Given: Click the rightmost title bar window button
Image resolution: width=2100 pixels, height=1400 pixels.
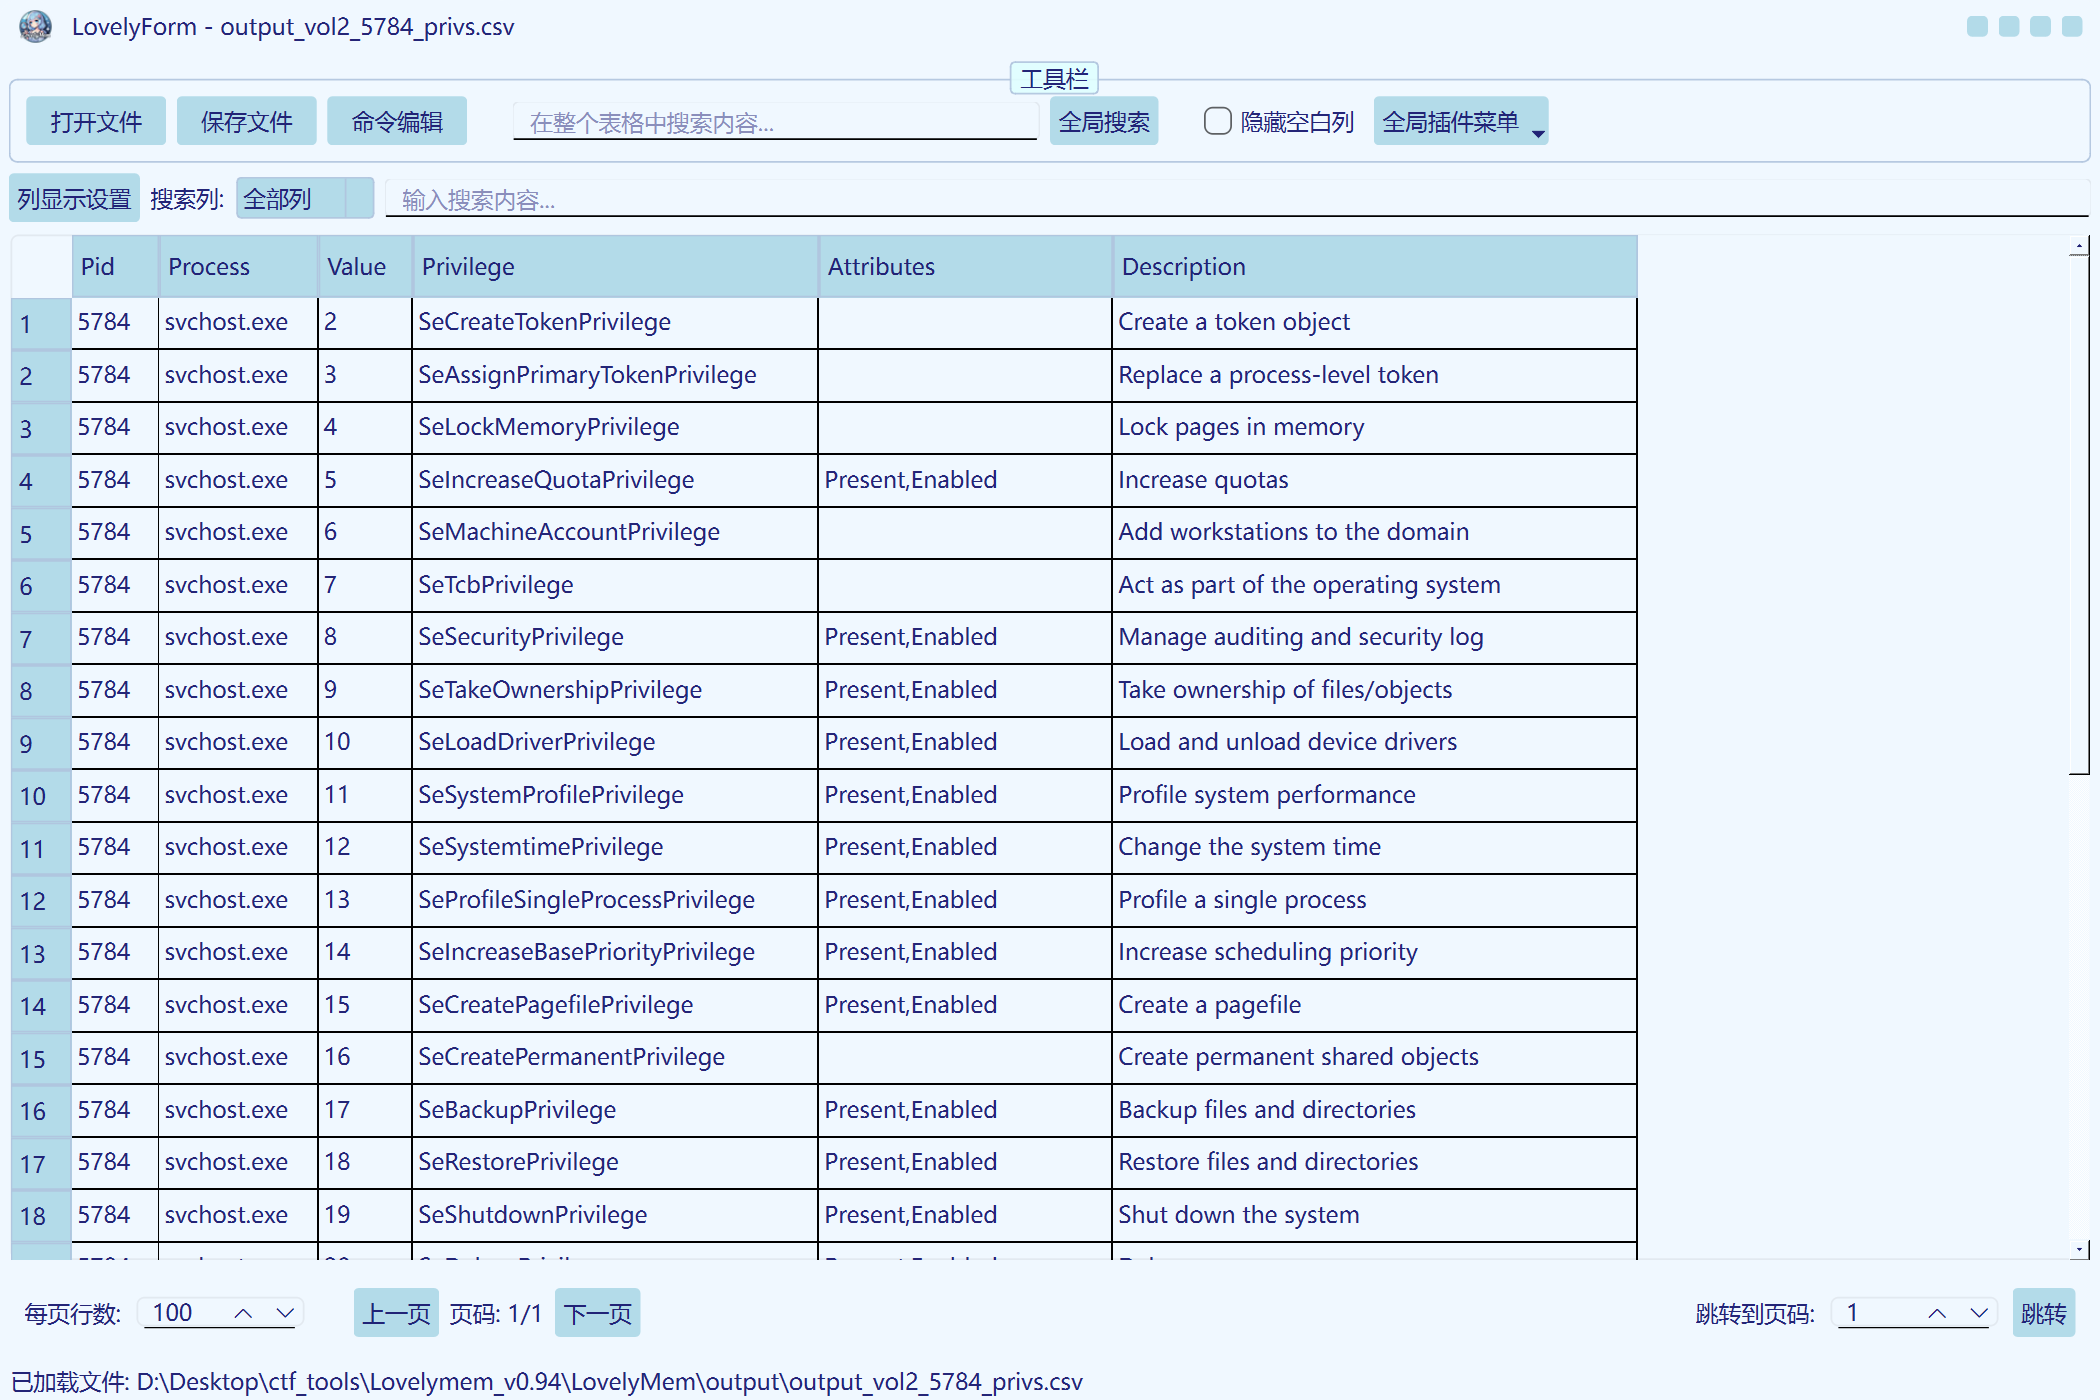Looking at the screenshot, I should pyautogui.click(x=2072, y=27).
